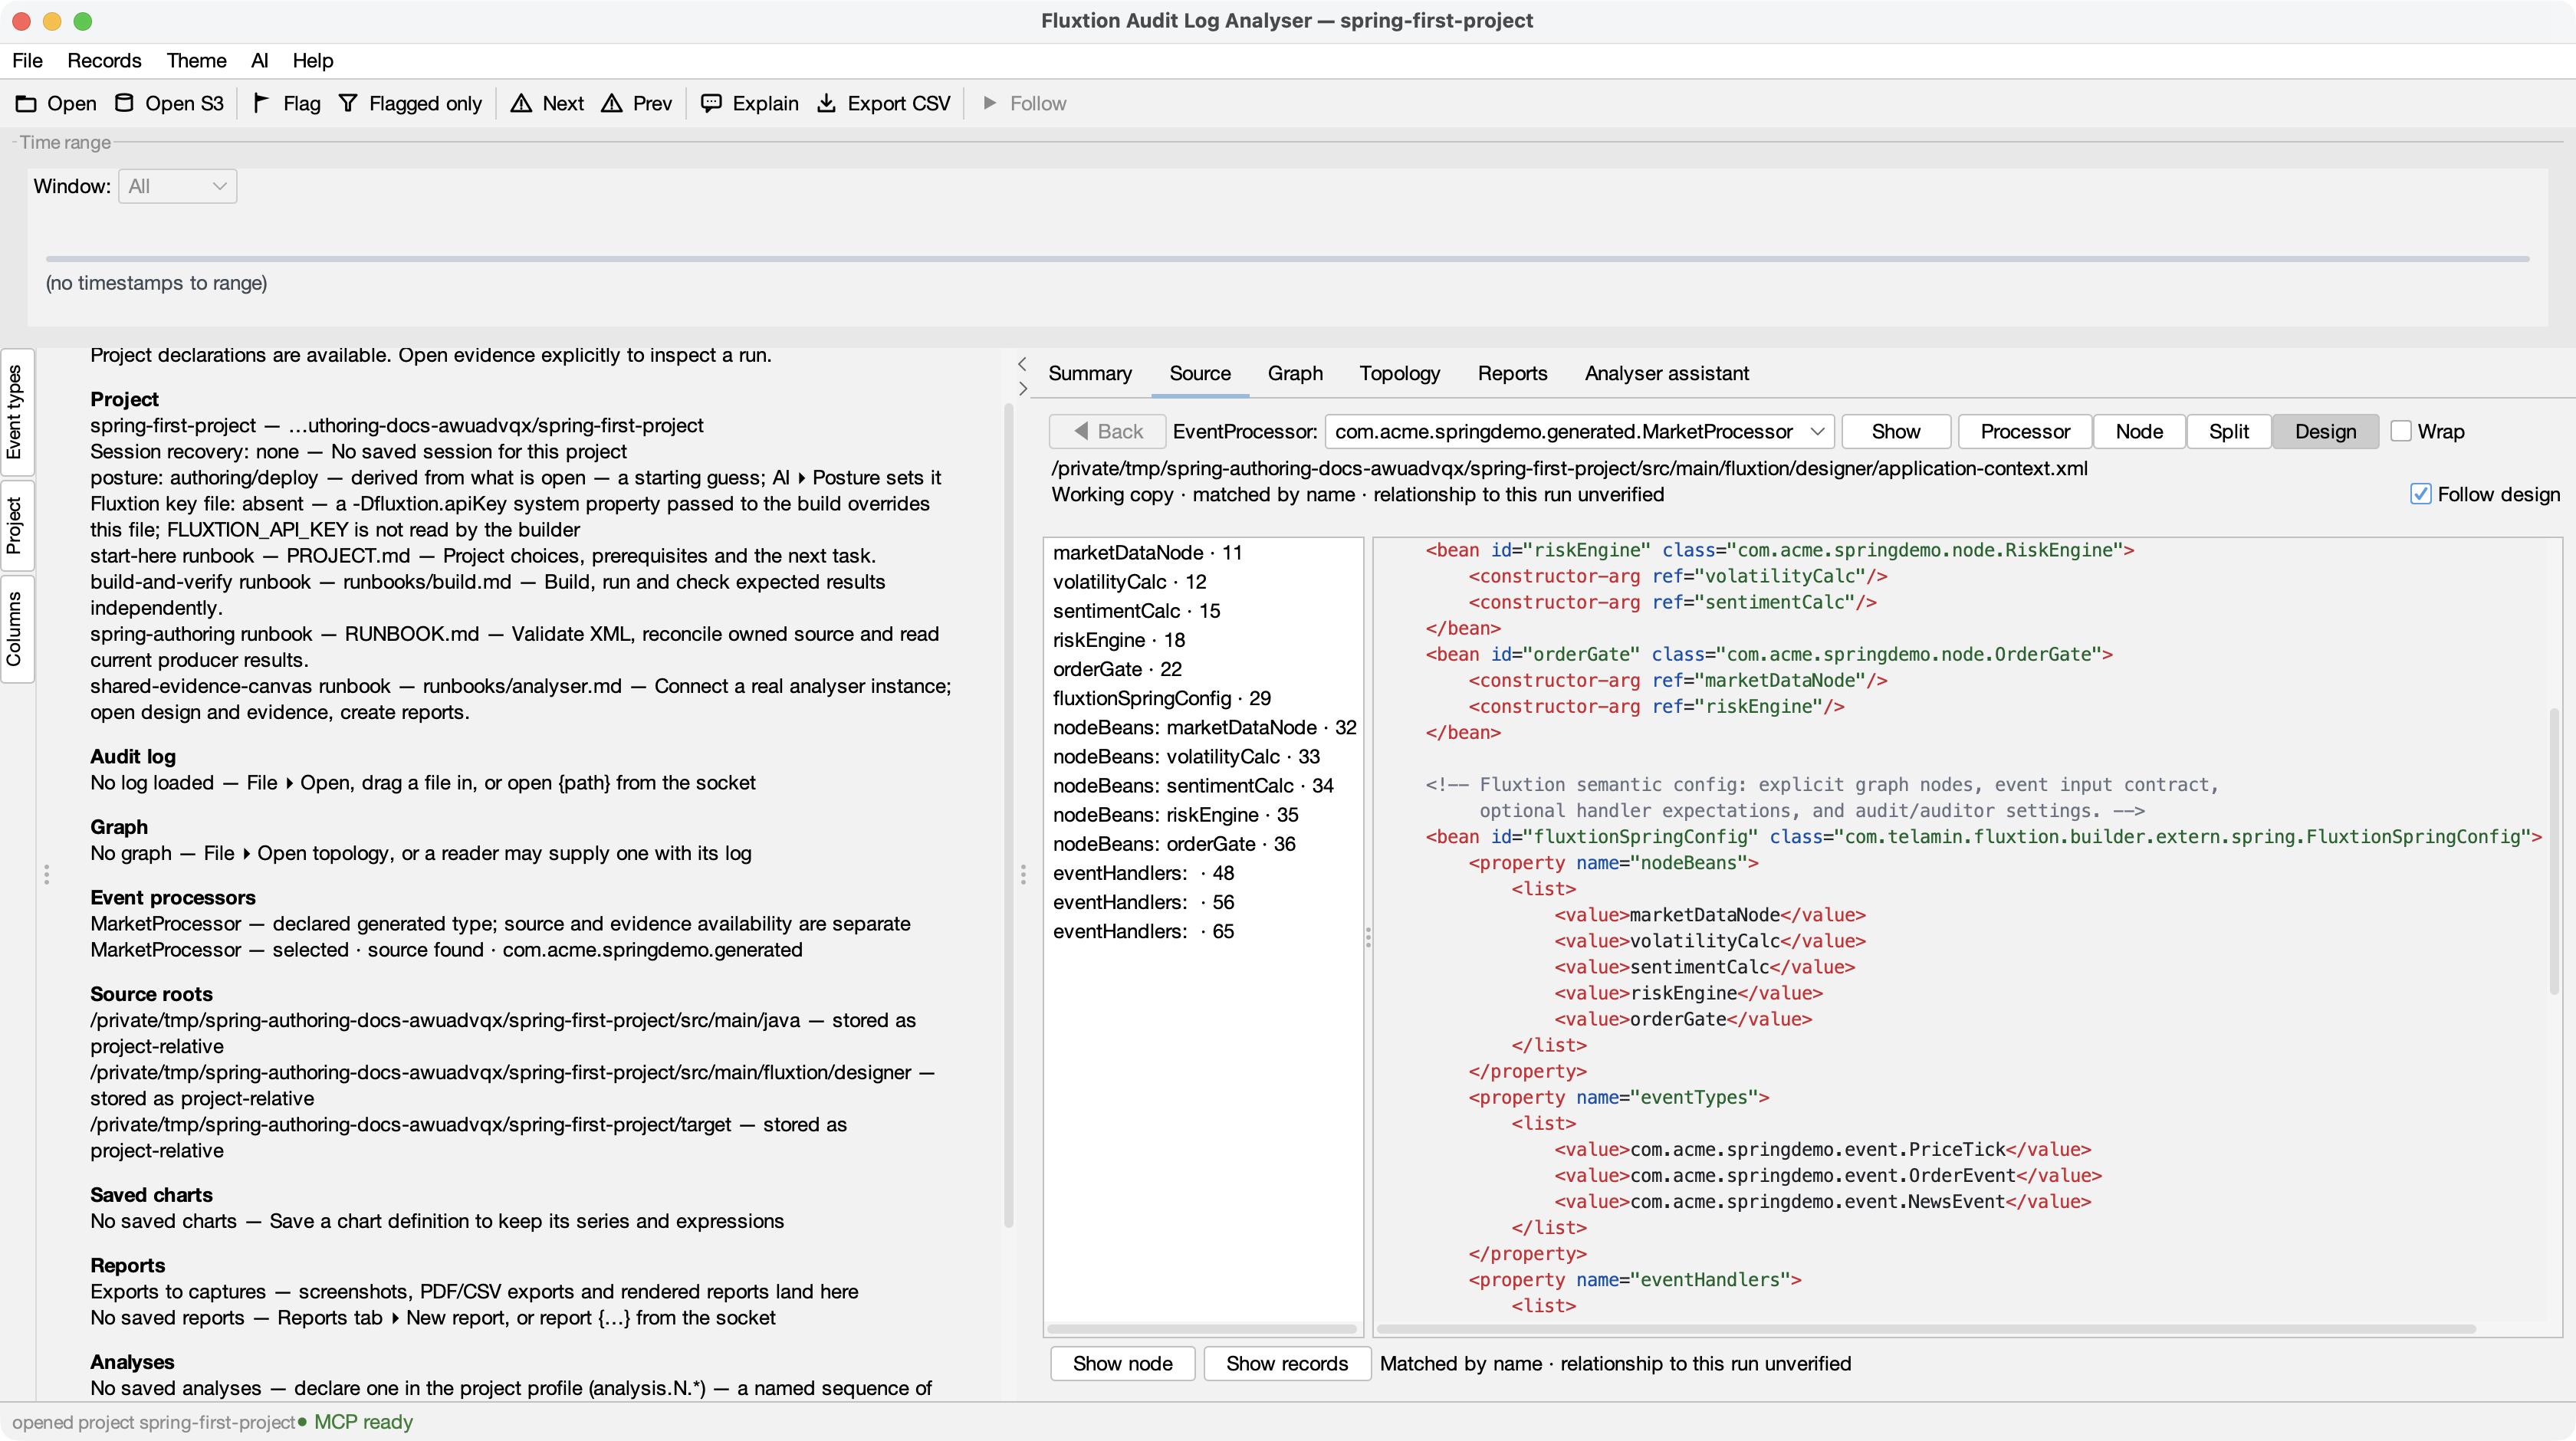Click the Back arrow button
The width and height of the screenshot is (2576, 1441).
click(1107, 431)
